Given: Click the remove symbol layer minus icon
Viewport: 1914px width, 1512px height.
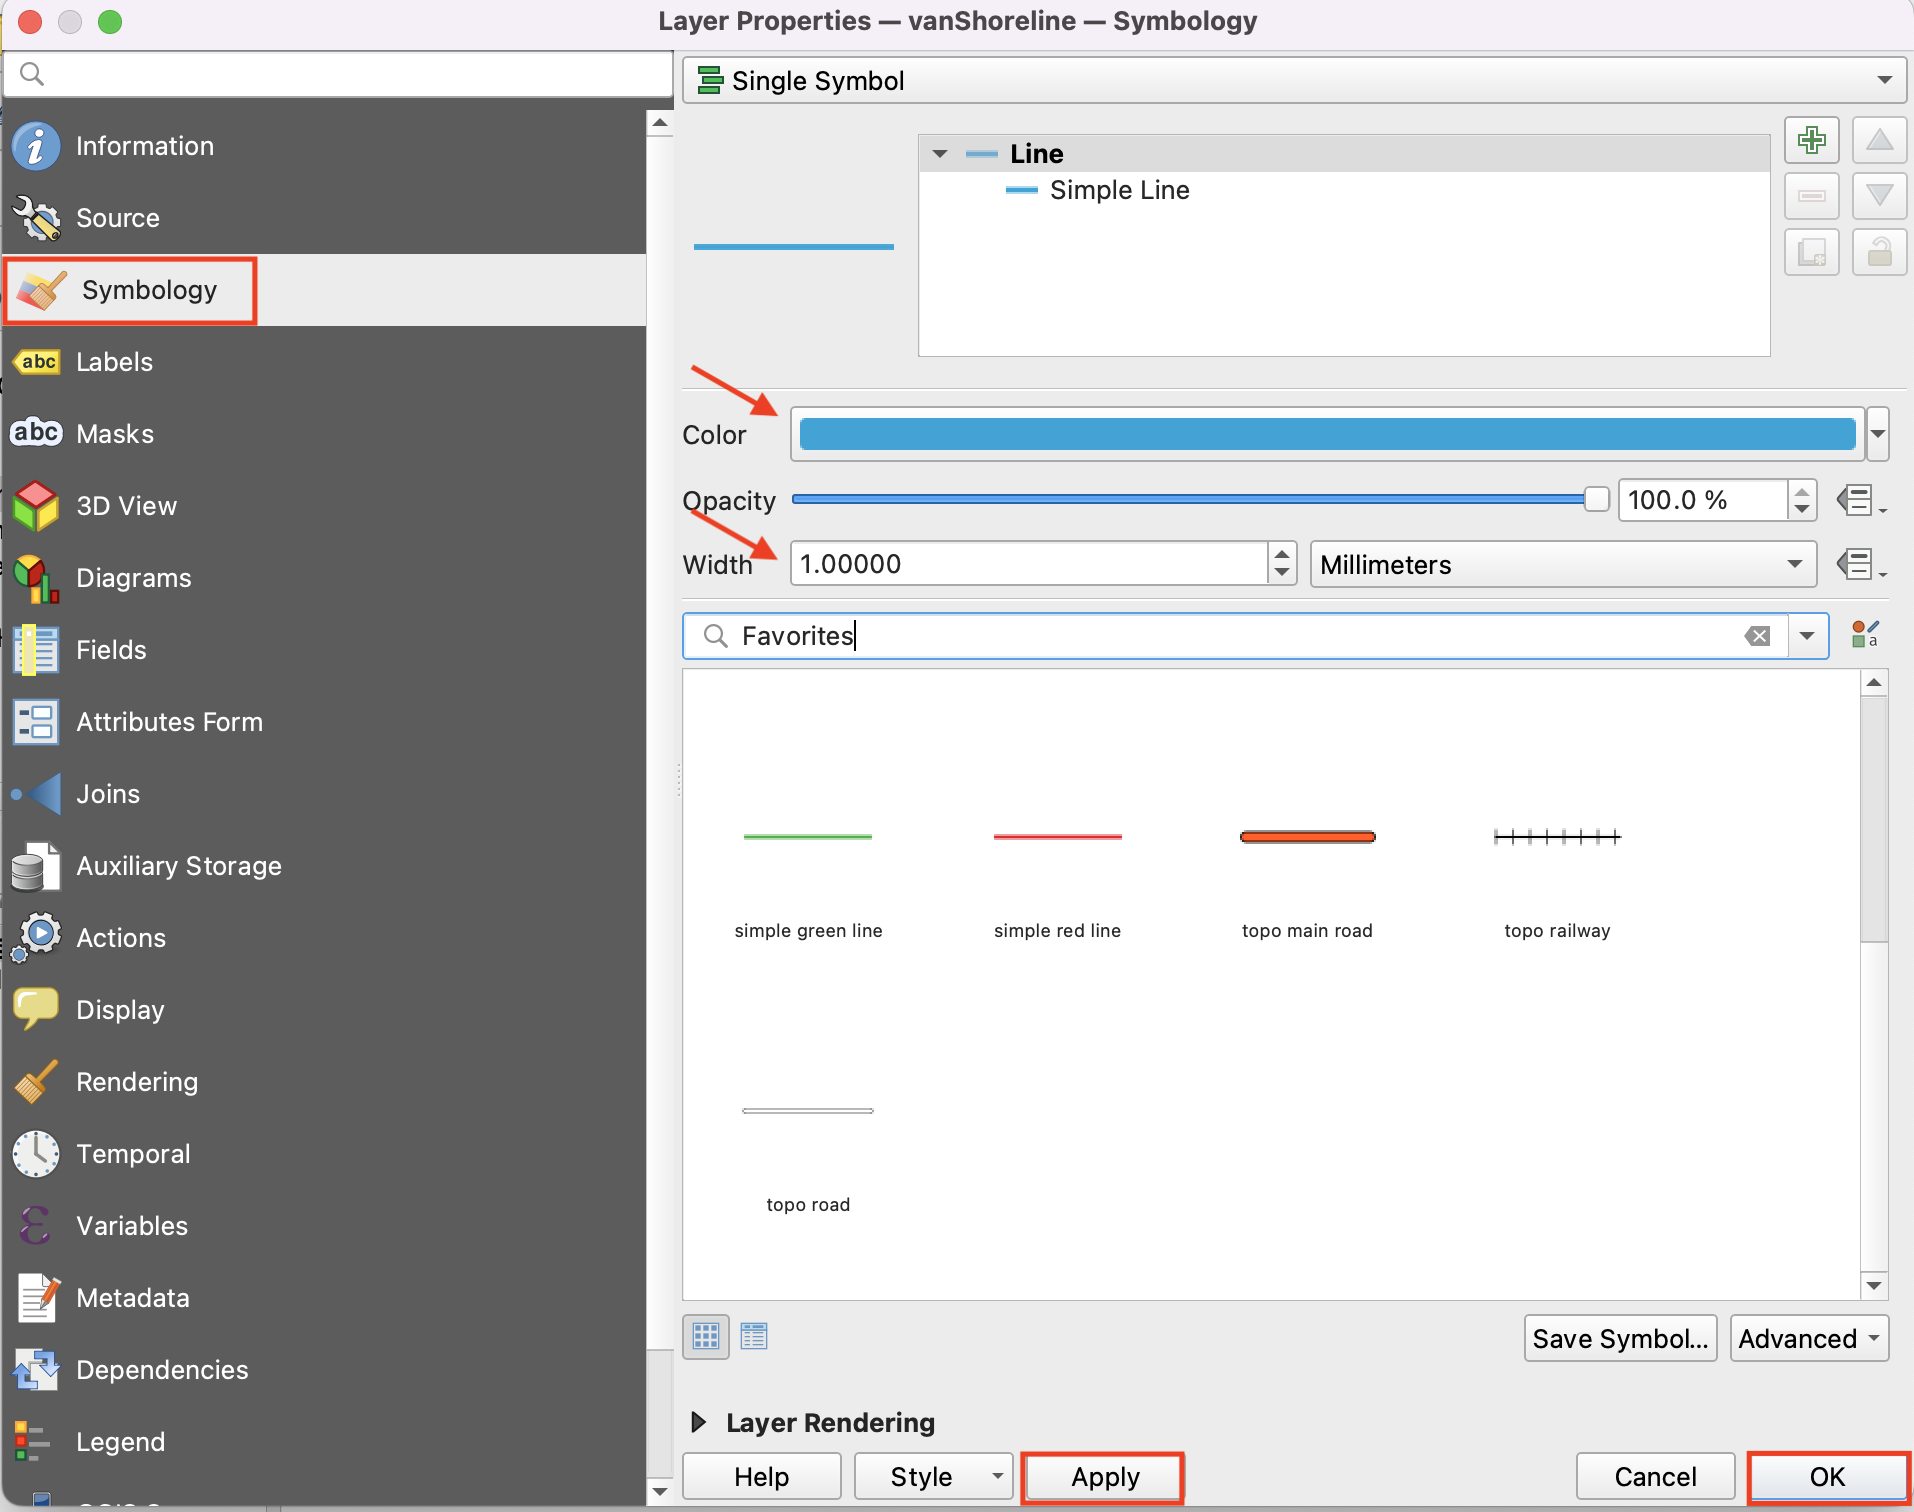Looking at the screenshot, I should [1811, 196].
